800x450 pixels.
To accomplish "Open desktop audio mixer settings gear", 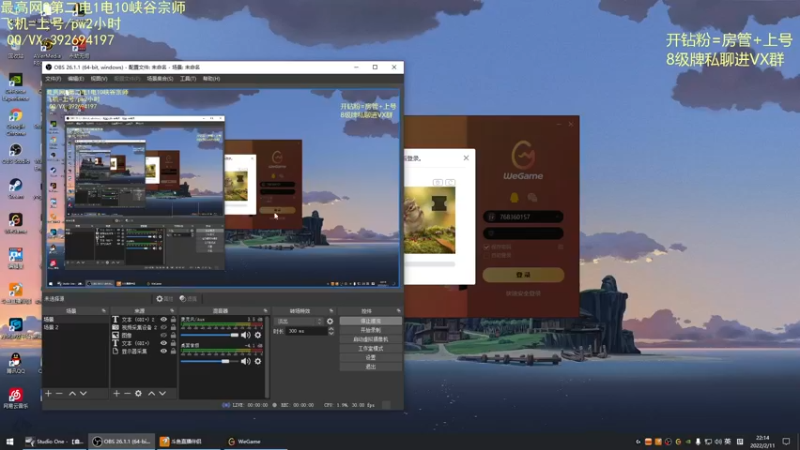I will (258, 361).
